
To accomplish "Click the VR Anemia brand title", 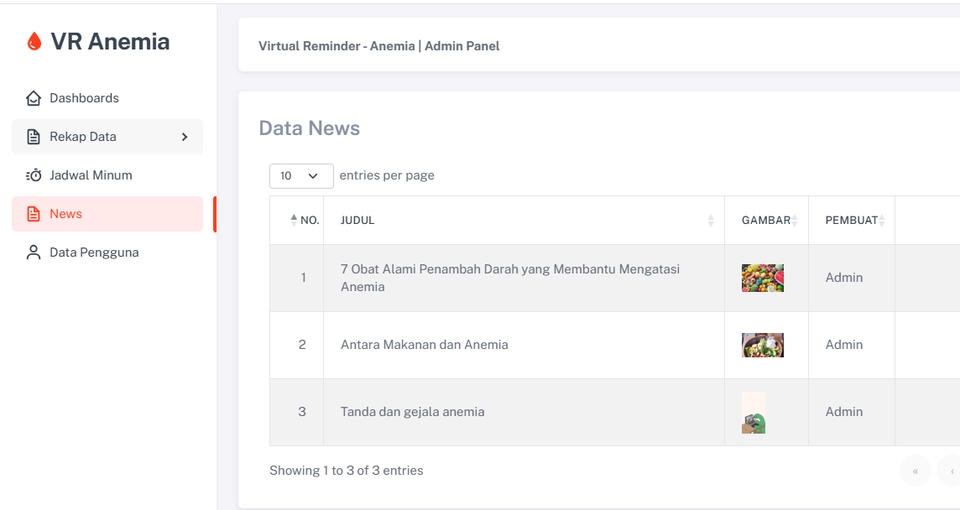I will pyautogui.click(x=110, y=42).
